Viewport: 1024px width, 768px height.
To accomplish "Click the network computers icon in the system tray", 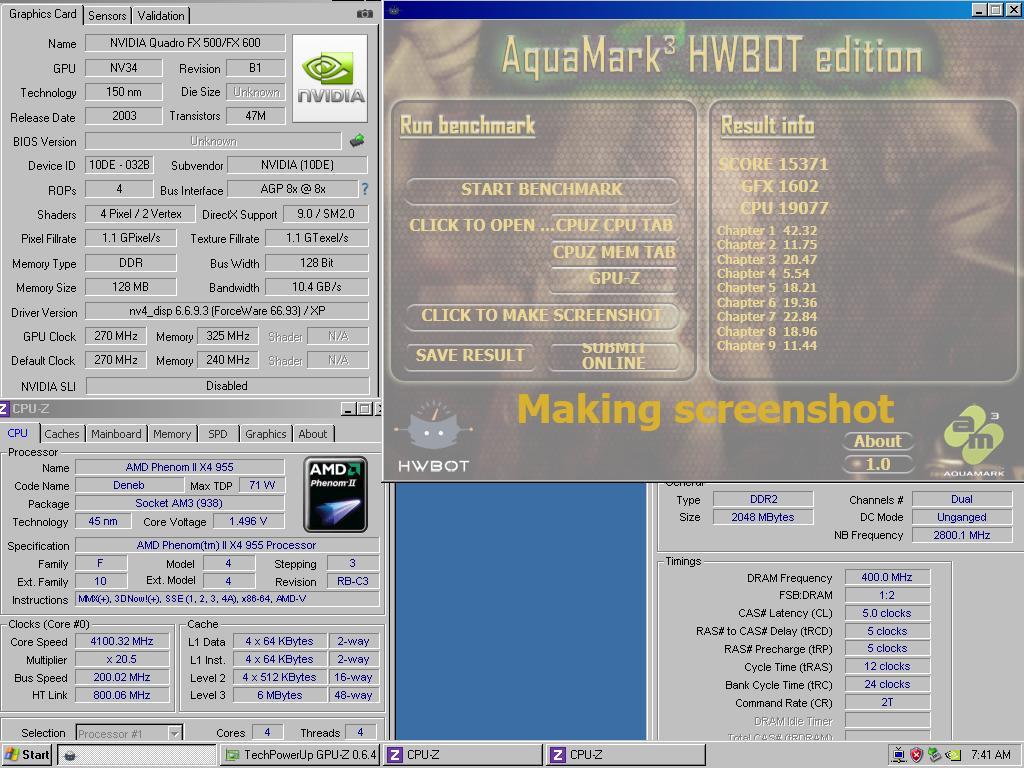I will [899, 755].
